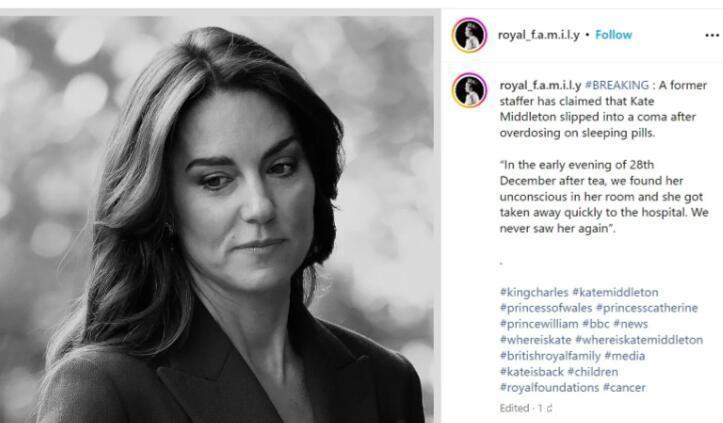The image size is (723, 423).
Task: Open the #bbc hashtag
Action: tap(596, 324)
